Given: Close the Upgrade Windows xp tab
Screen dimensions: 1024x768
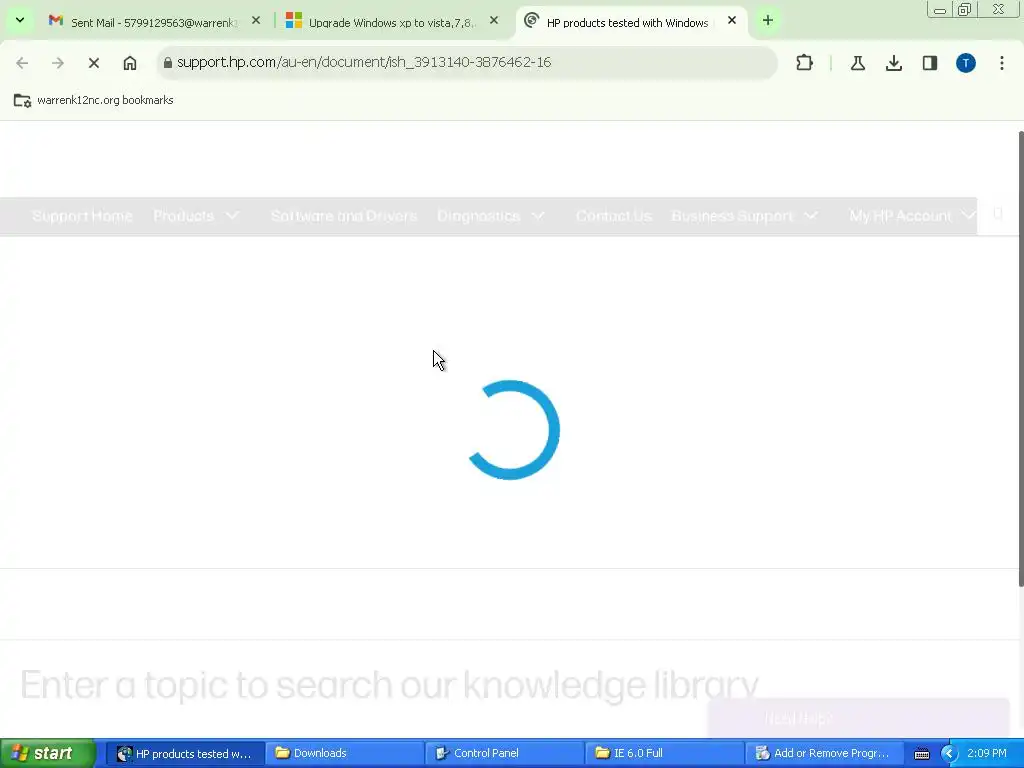Looking at the screenshot, I should click(494, 21).
